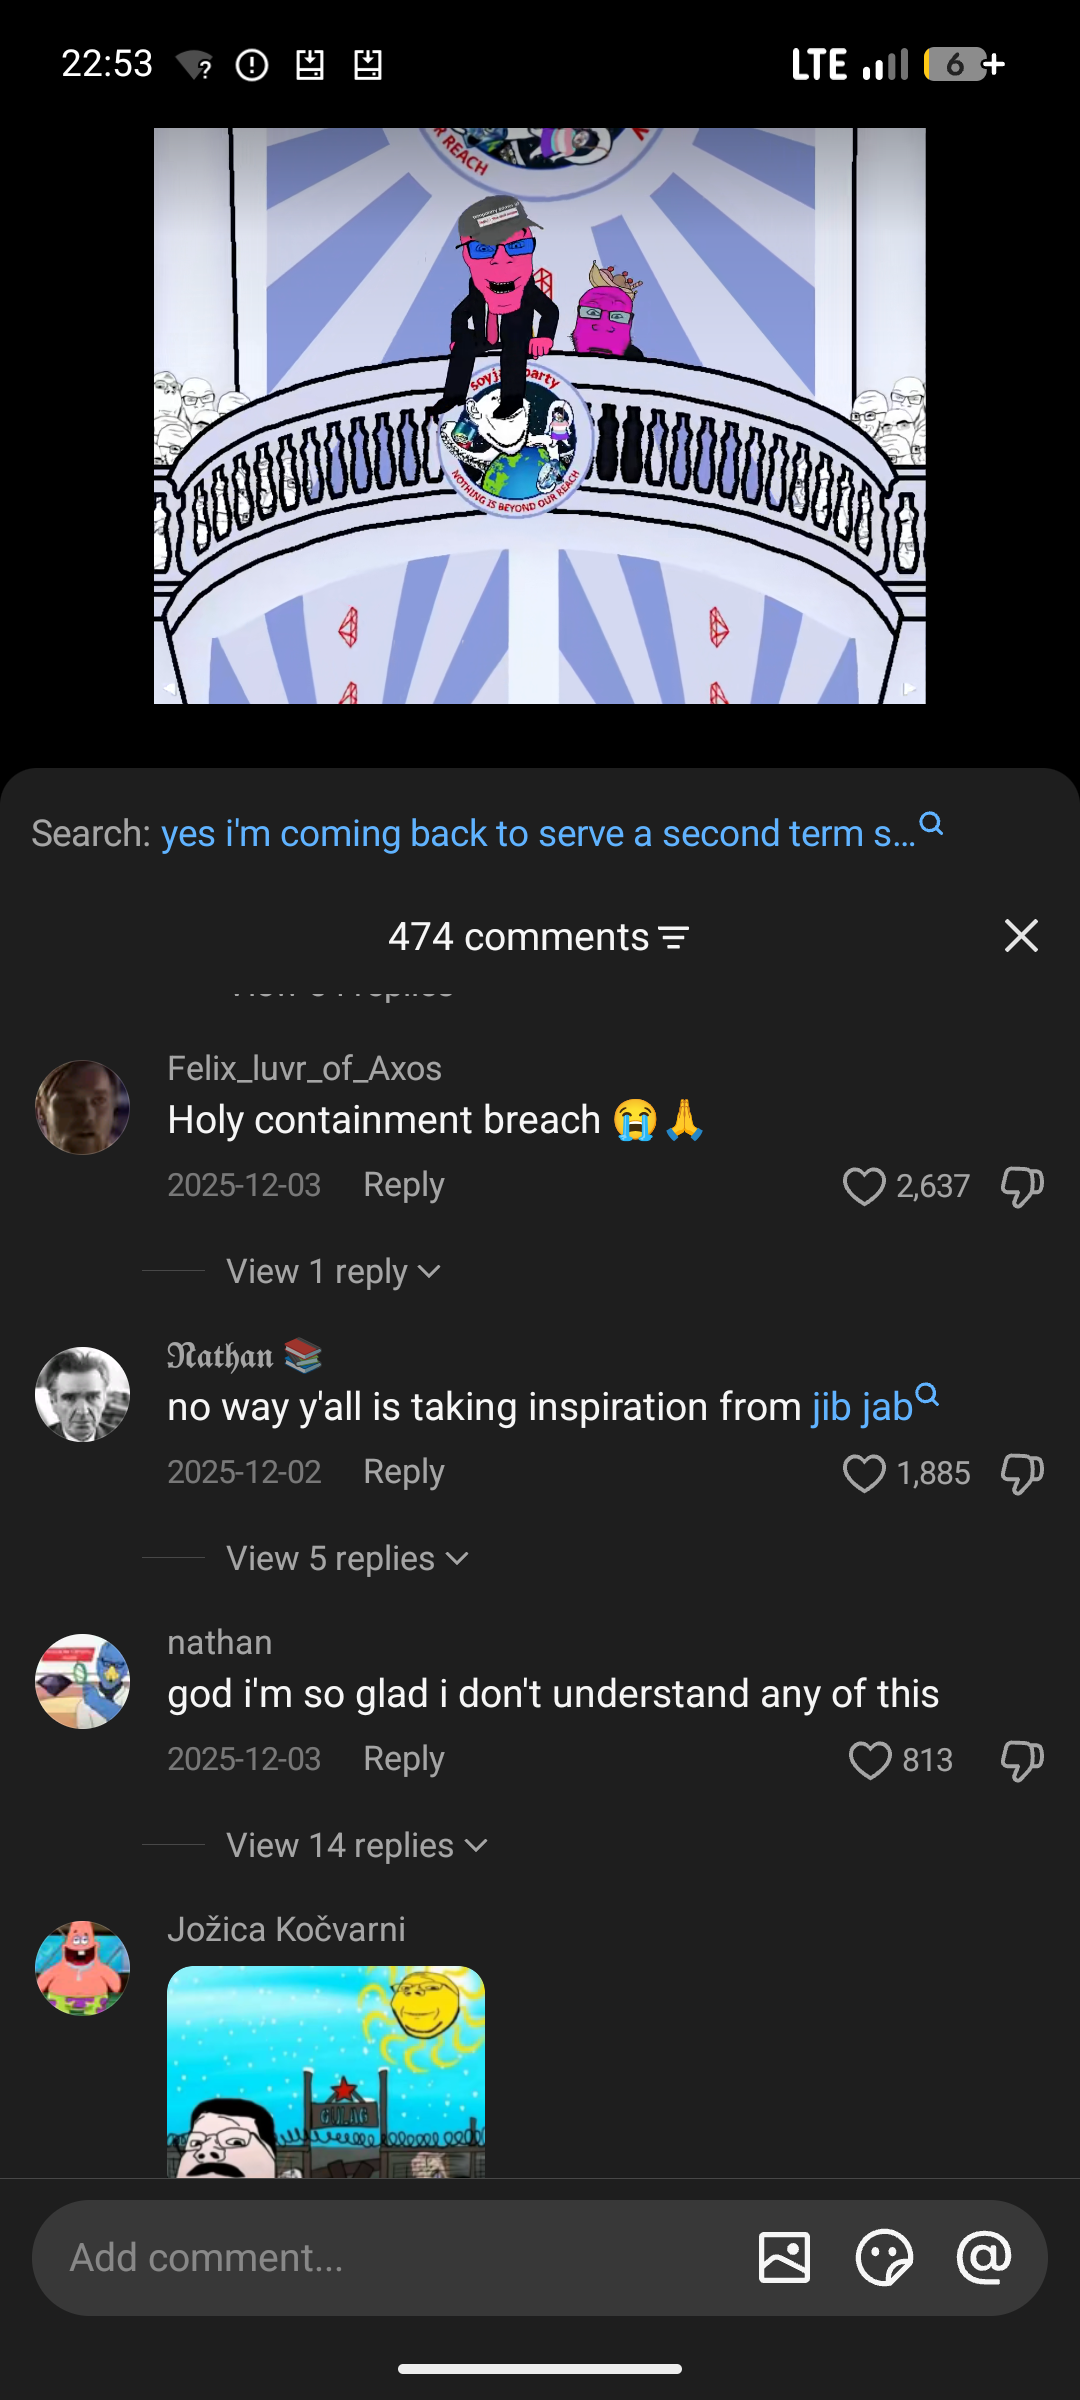The height and width of the screenshot is (2400, 1080).
Task: Like Nathan's jib jab comment
Action: pos(864,1473)
